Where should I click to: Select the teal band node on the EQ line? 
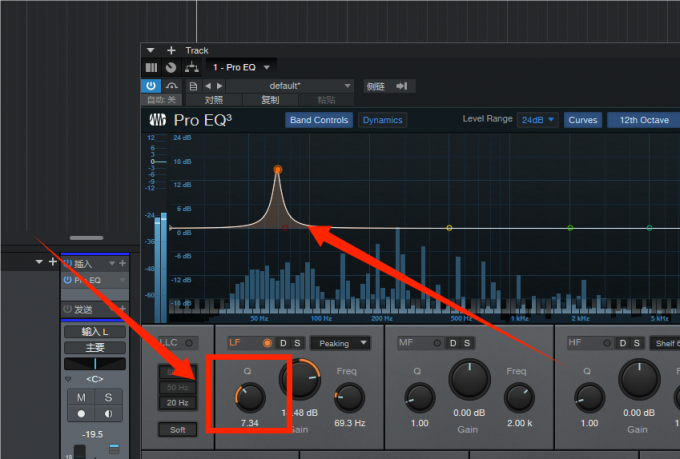pos(649,228)
